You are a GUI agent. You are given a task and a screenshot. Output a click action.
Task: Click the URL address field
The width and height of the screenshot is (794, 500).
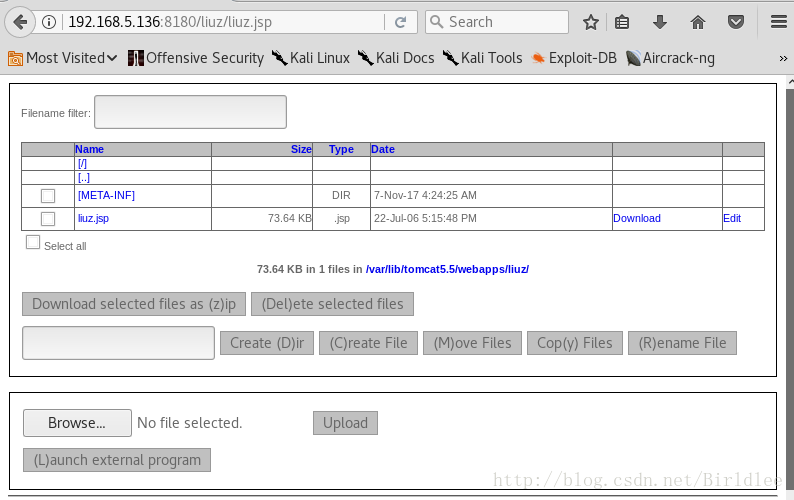223,22
